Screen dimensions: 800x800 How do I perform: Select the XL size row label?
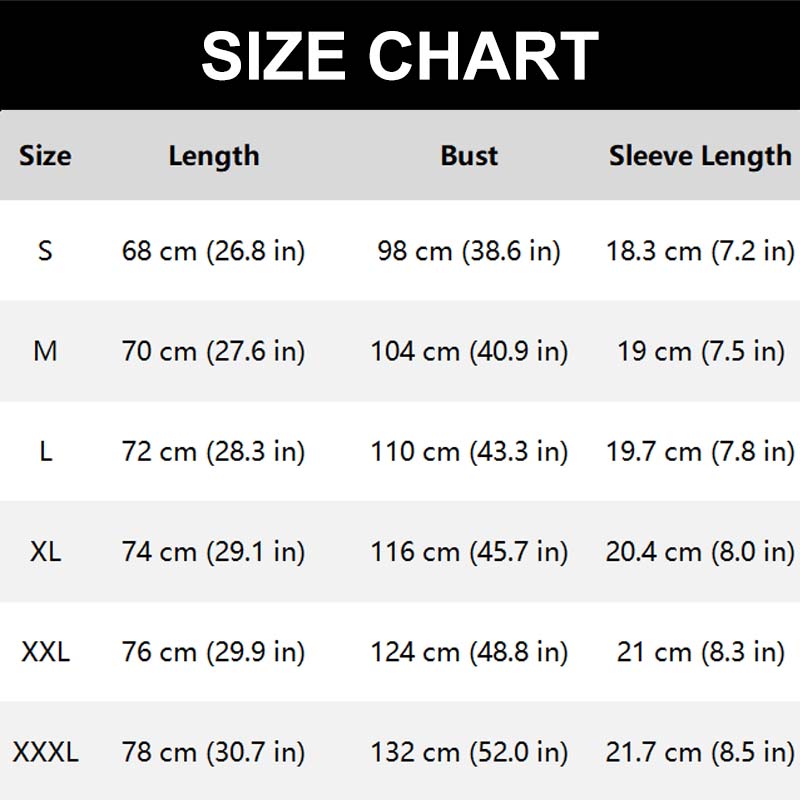pos(45,551)
